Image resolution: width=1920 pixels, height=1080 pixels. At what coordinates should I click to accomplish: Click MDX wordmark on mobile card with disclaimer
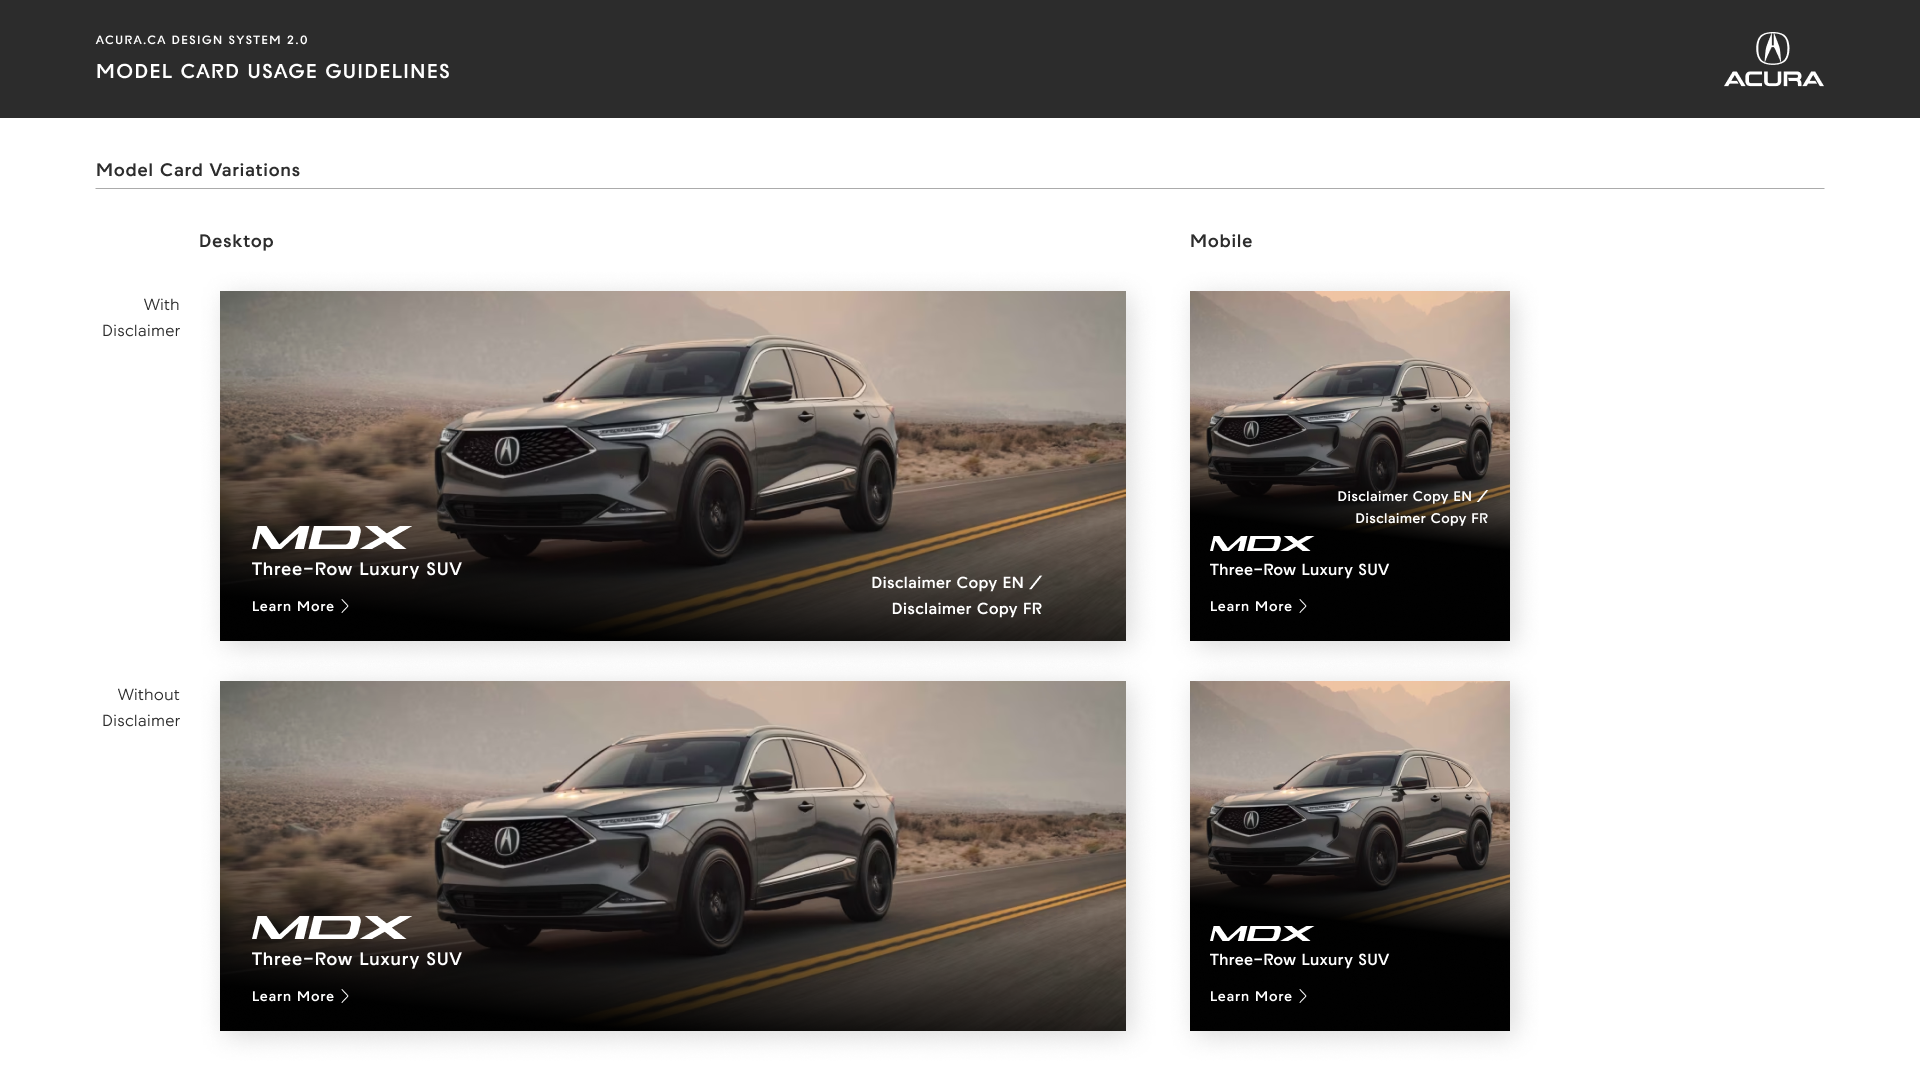click(1261, 544)
